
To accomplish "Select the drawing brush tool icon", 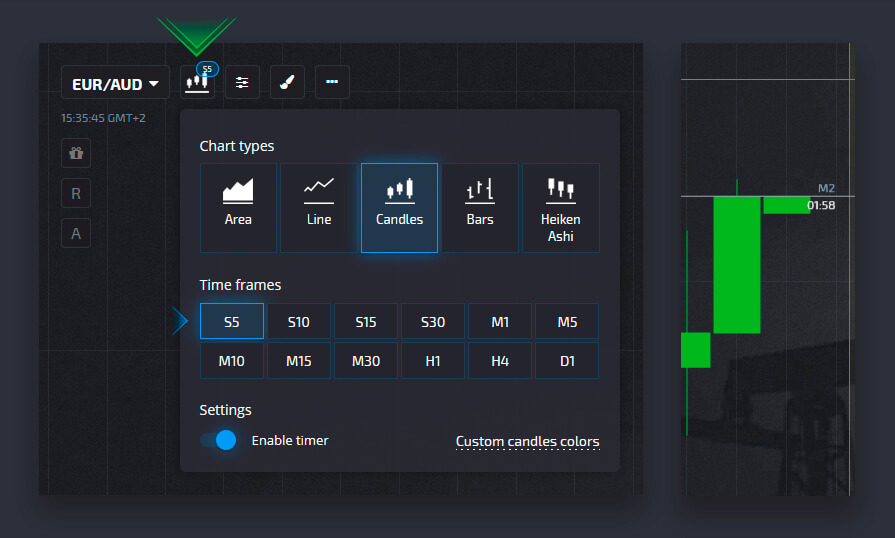I will click(287, 82).
